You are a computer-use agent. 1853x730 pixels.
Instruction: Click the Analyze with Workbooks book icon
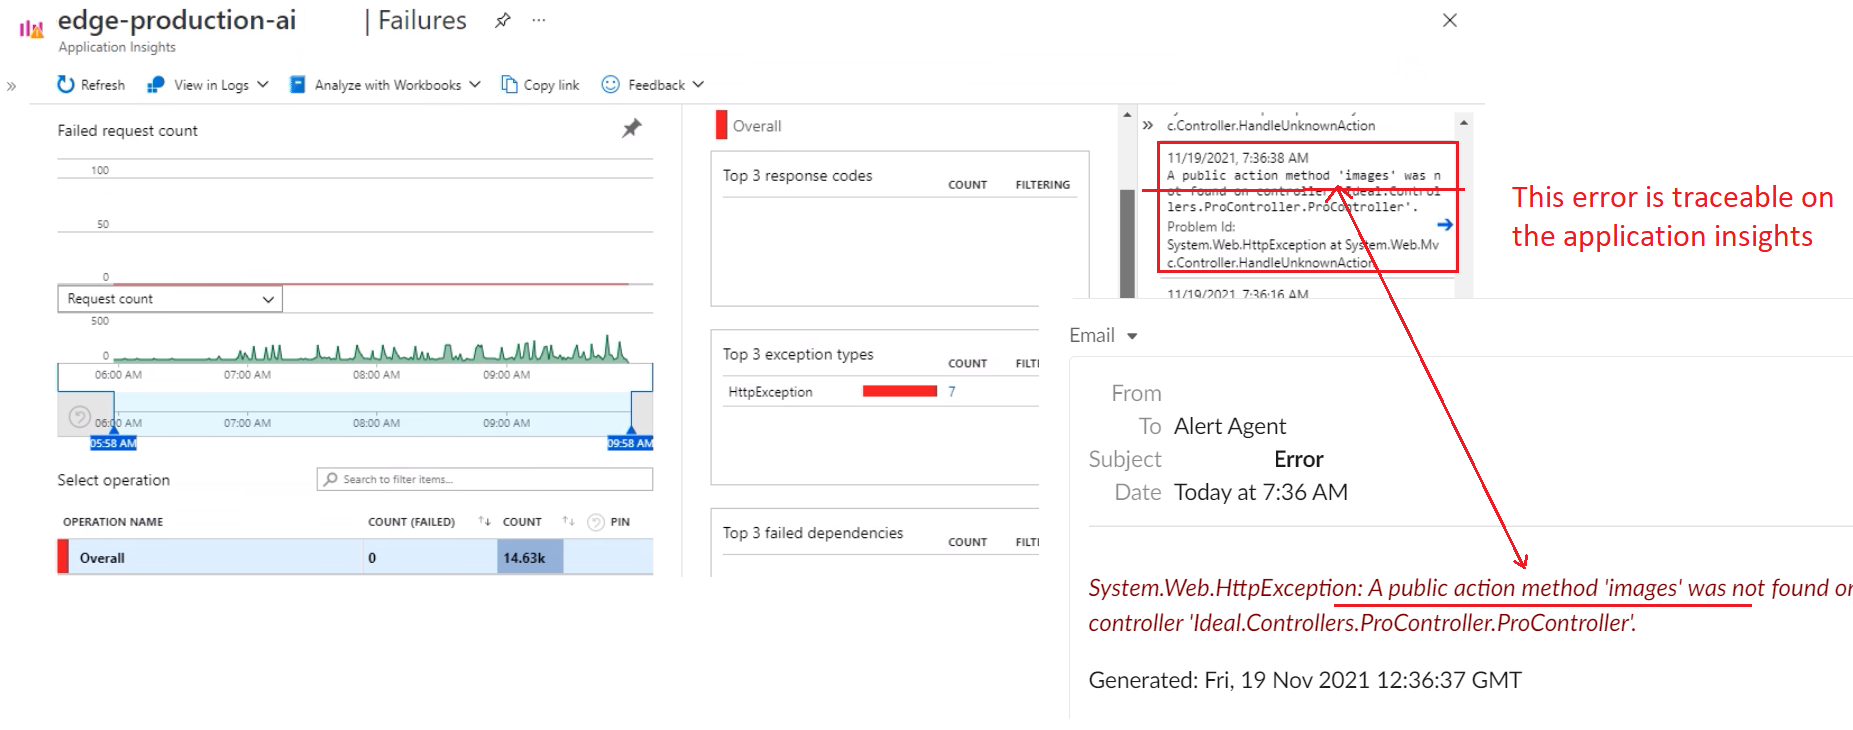pos(297,85)
